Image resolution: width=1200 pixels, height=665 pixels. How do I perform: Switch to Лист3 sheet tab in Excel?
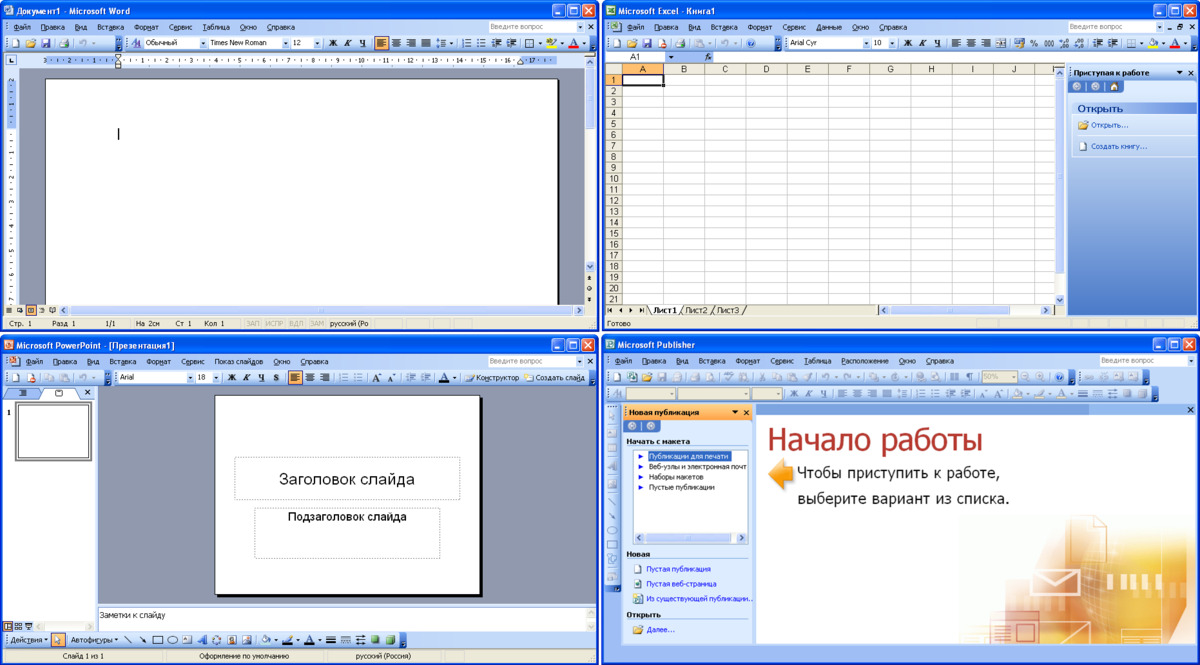[x=728, y=311]
